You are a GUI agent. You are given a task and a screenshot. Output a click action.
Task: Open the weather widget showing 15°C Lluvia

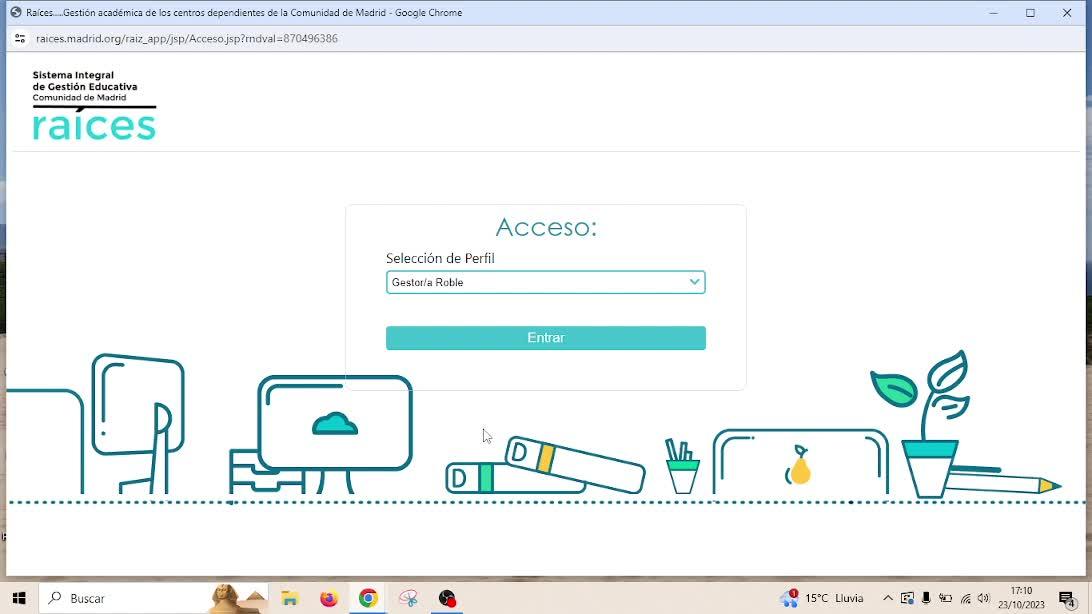pos(822,598)
